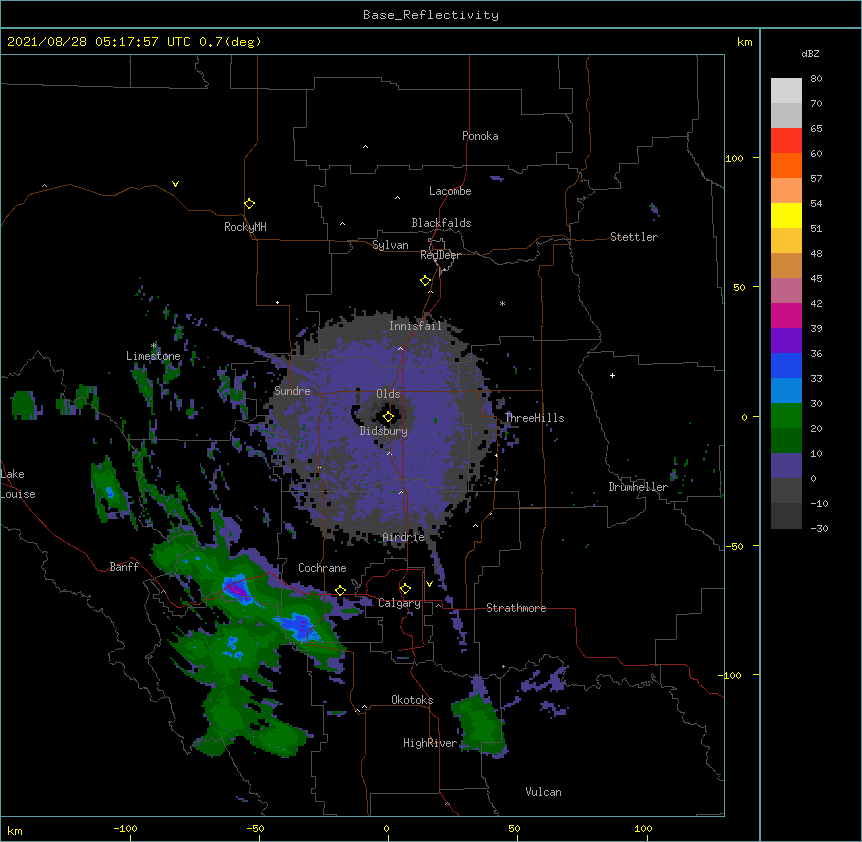The width and height of the screenshot is (862, 842).
Task: Click the 10 dBZ purple legend swatch
Action: pos(786,466)
